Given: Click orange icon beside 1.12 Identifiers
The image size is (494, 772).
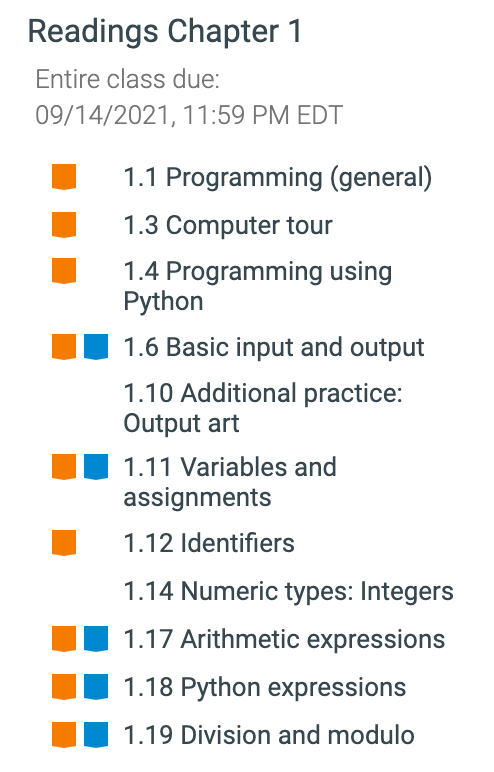Looking at the screenshot, I should [64, 543].
